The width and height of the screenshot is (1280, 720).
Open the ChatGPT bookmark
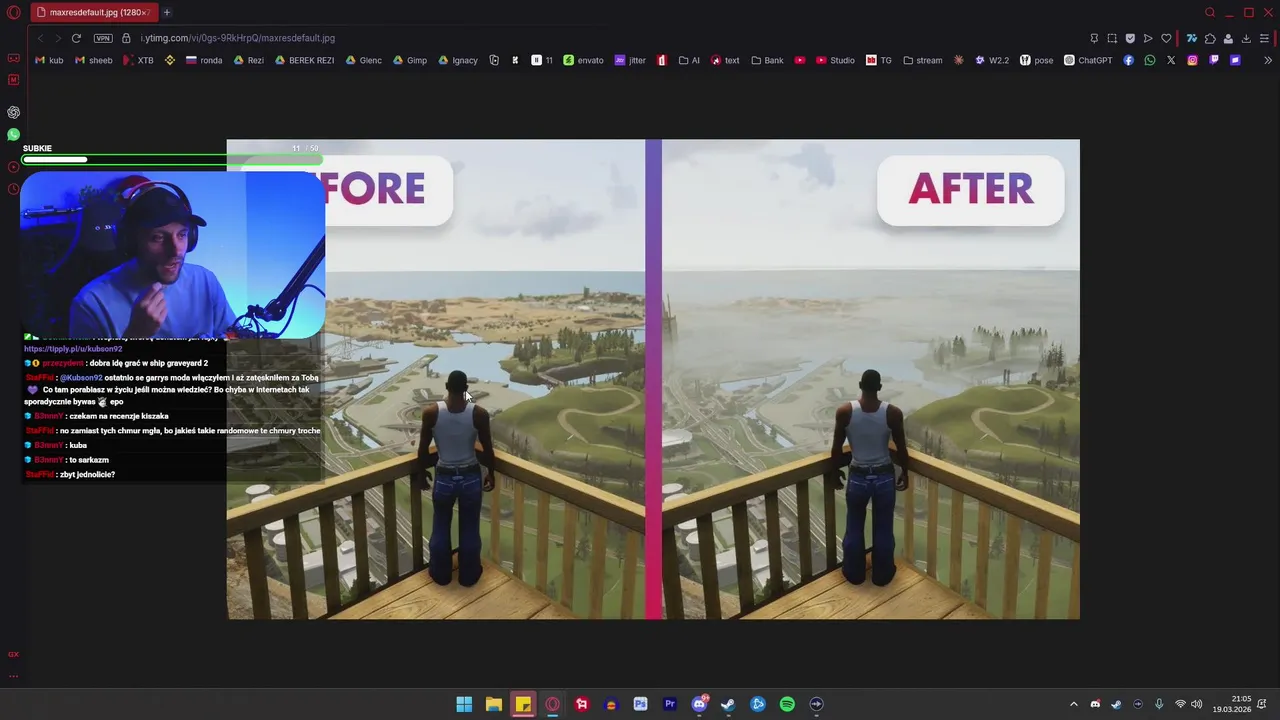click(x=1088, y=60)
